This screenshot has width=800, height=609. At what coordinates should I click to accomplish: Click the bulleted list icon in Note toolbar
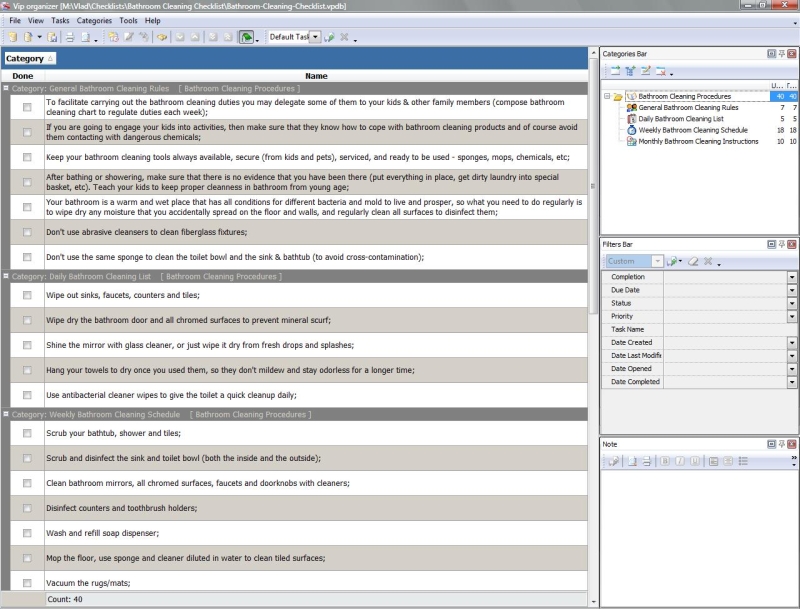743,461
